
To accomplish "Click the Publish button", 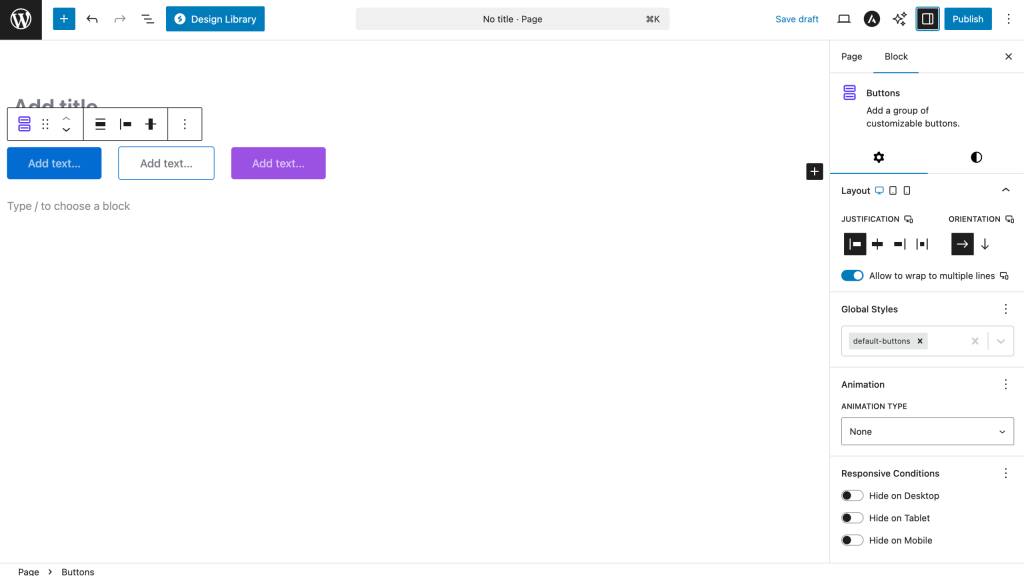I will pos(967,19).
